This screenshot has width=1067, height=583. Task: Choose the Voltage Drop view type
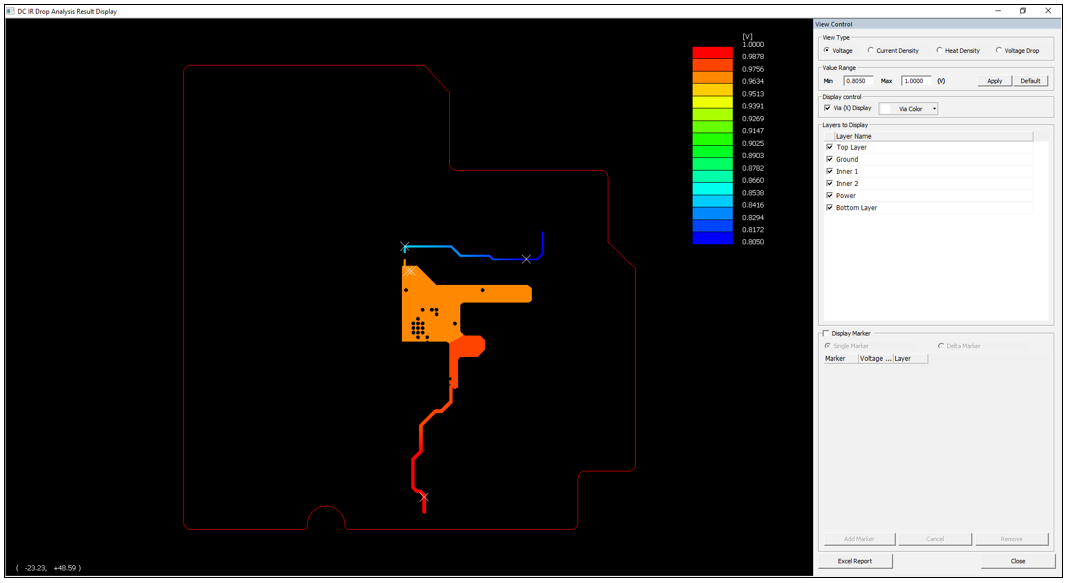tap(999, 50)
